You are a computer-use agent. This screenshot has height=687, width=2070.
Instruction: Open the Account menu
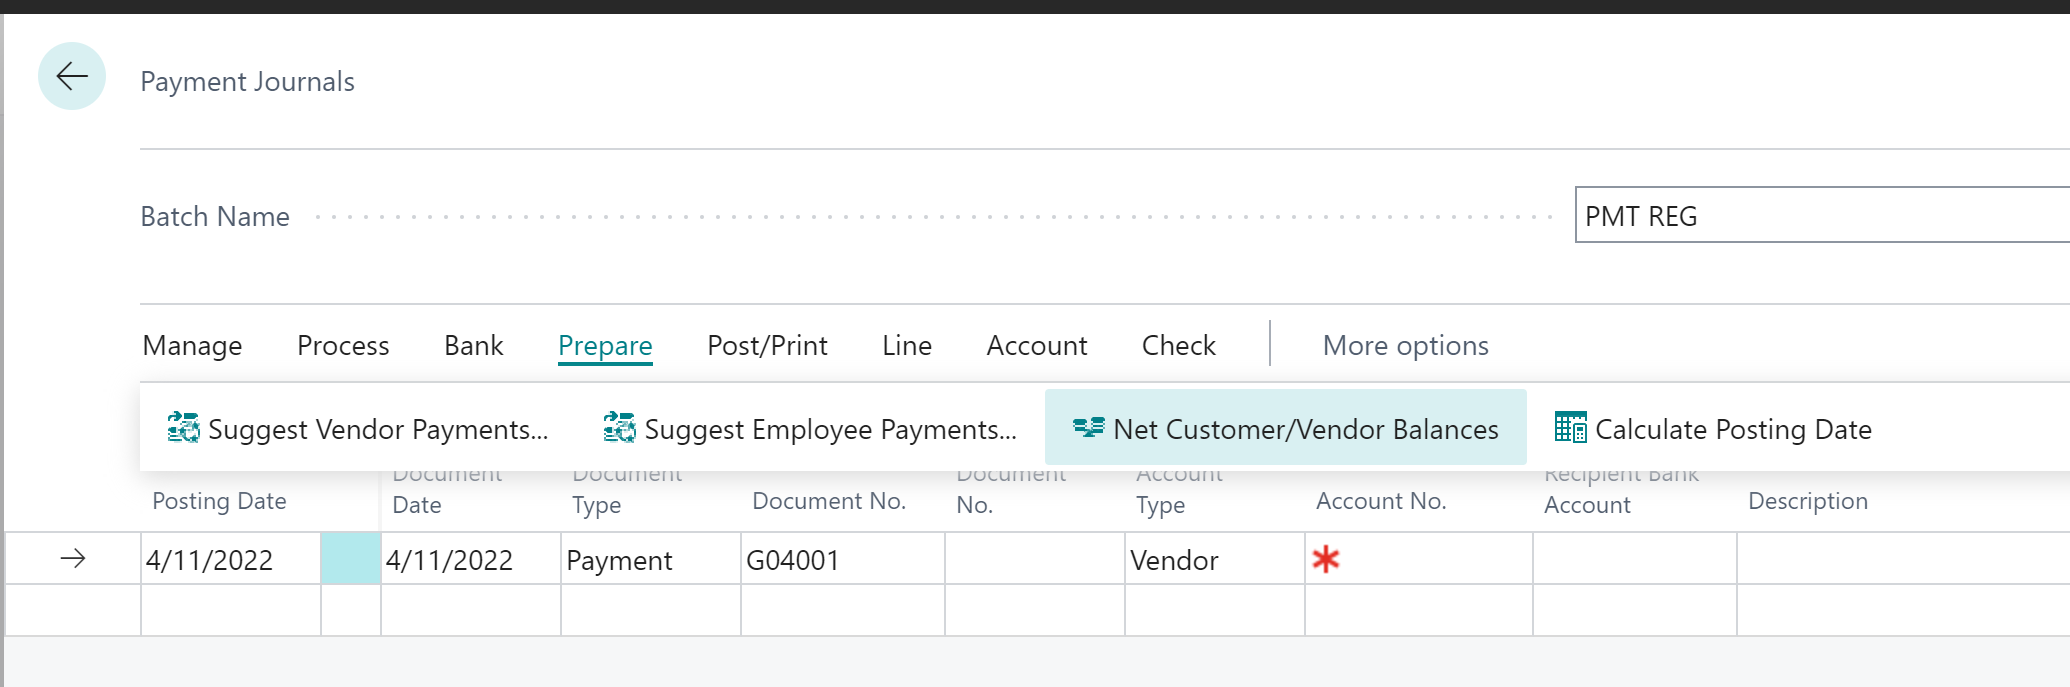[1037, 346]
